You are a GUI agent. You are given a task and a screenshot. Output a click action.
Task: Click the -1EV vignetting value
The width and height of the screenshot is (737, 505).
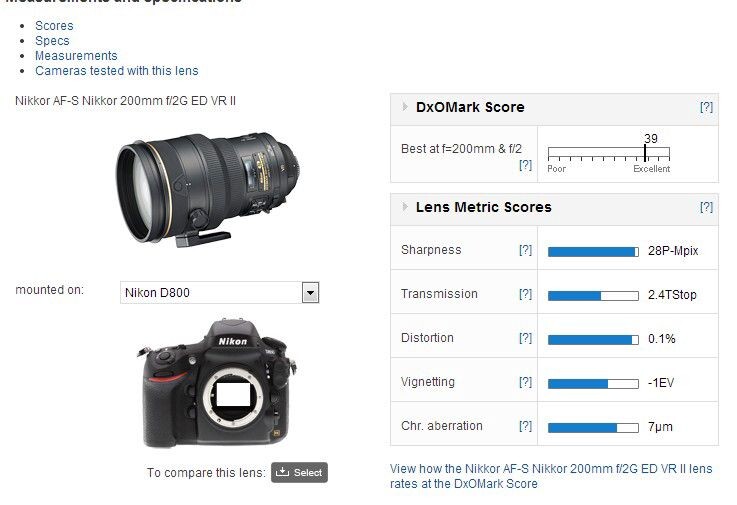point(661,383)
